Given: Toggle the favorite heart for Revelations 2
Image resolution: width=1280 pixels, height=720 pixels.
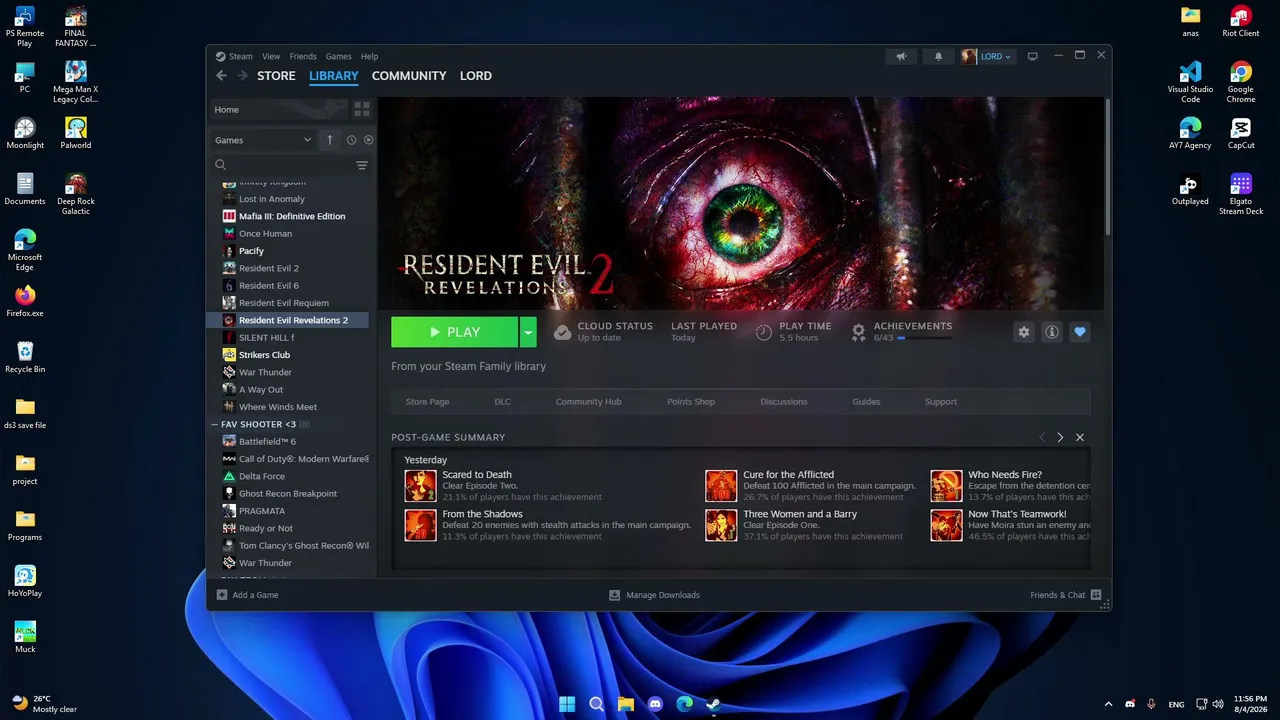Looking at the screenshot, I should click(1079, 332).
